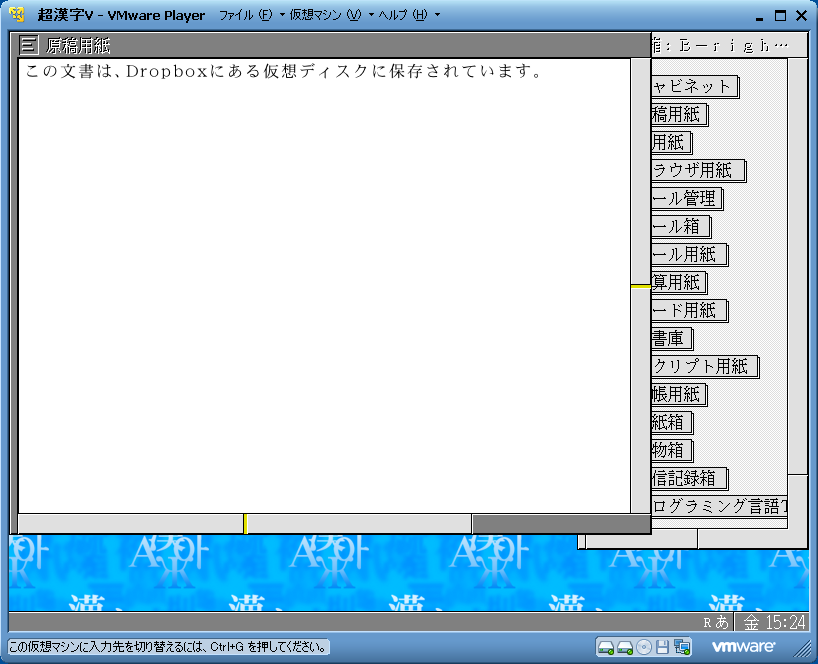The height and width of the screenshot is (664, 818).
Task: Click the VMware Player title bar icon
Action: click(x=17, y=15)
